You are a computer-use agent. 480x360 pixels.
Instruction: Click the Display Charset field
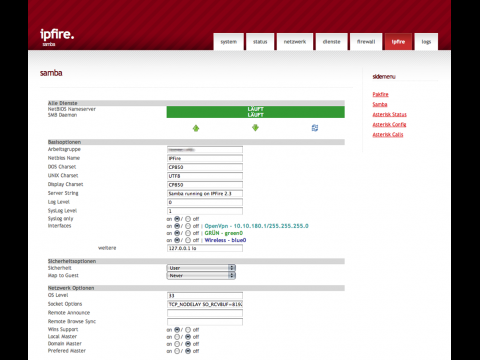[205, 185]
